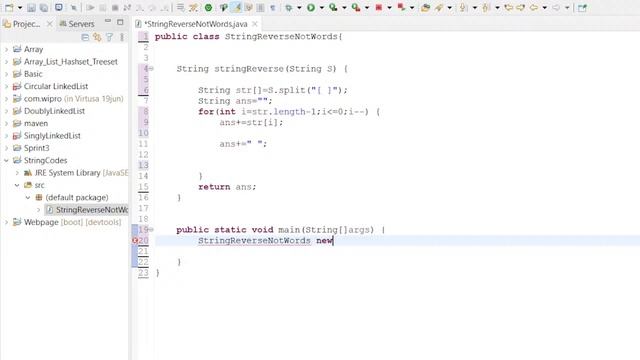The height and width of the screenshot is (360, 640).
Task: Click the New file toolbar icon
Action: tap(9, 7)
